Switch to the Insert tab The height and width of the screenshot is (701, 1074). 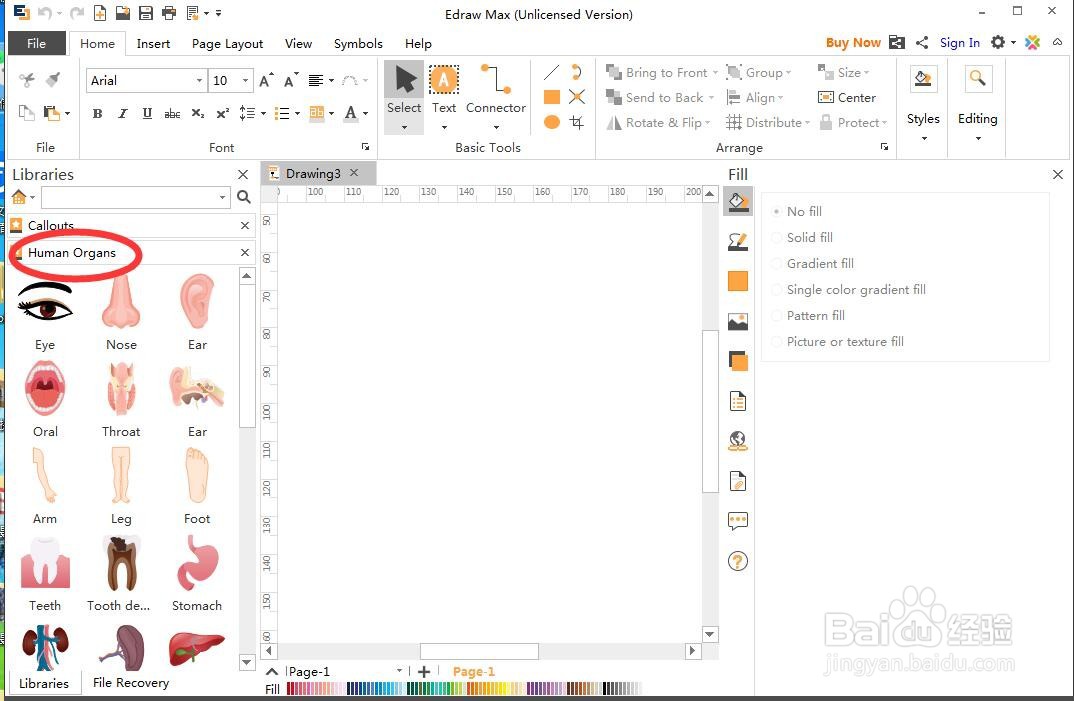(x=153, y=43)
